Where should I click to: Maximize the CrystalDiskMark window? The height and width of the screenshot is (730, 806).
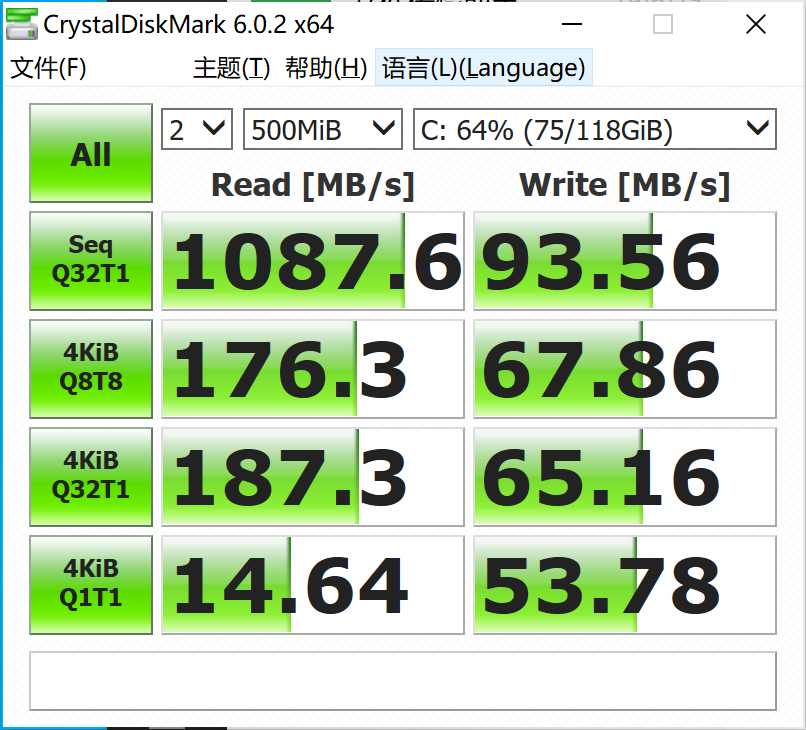coord(663,24)
